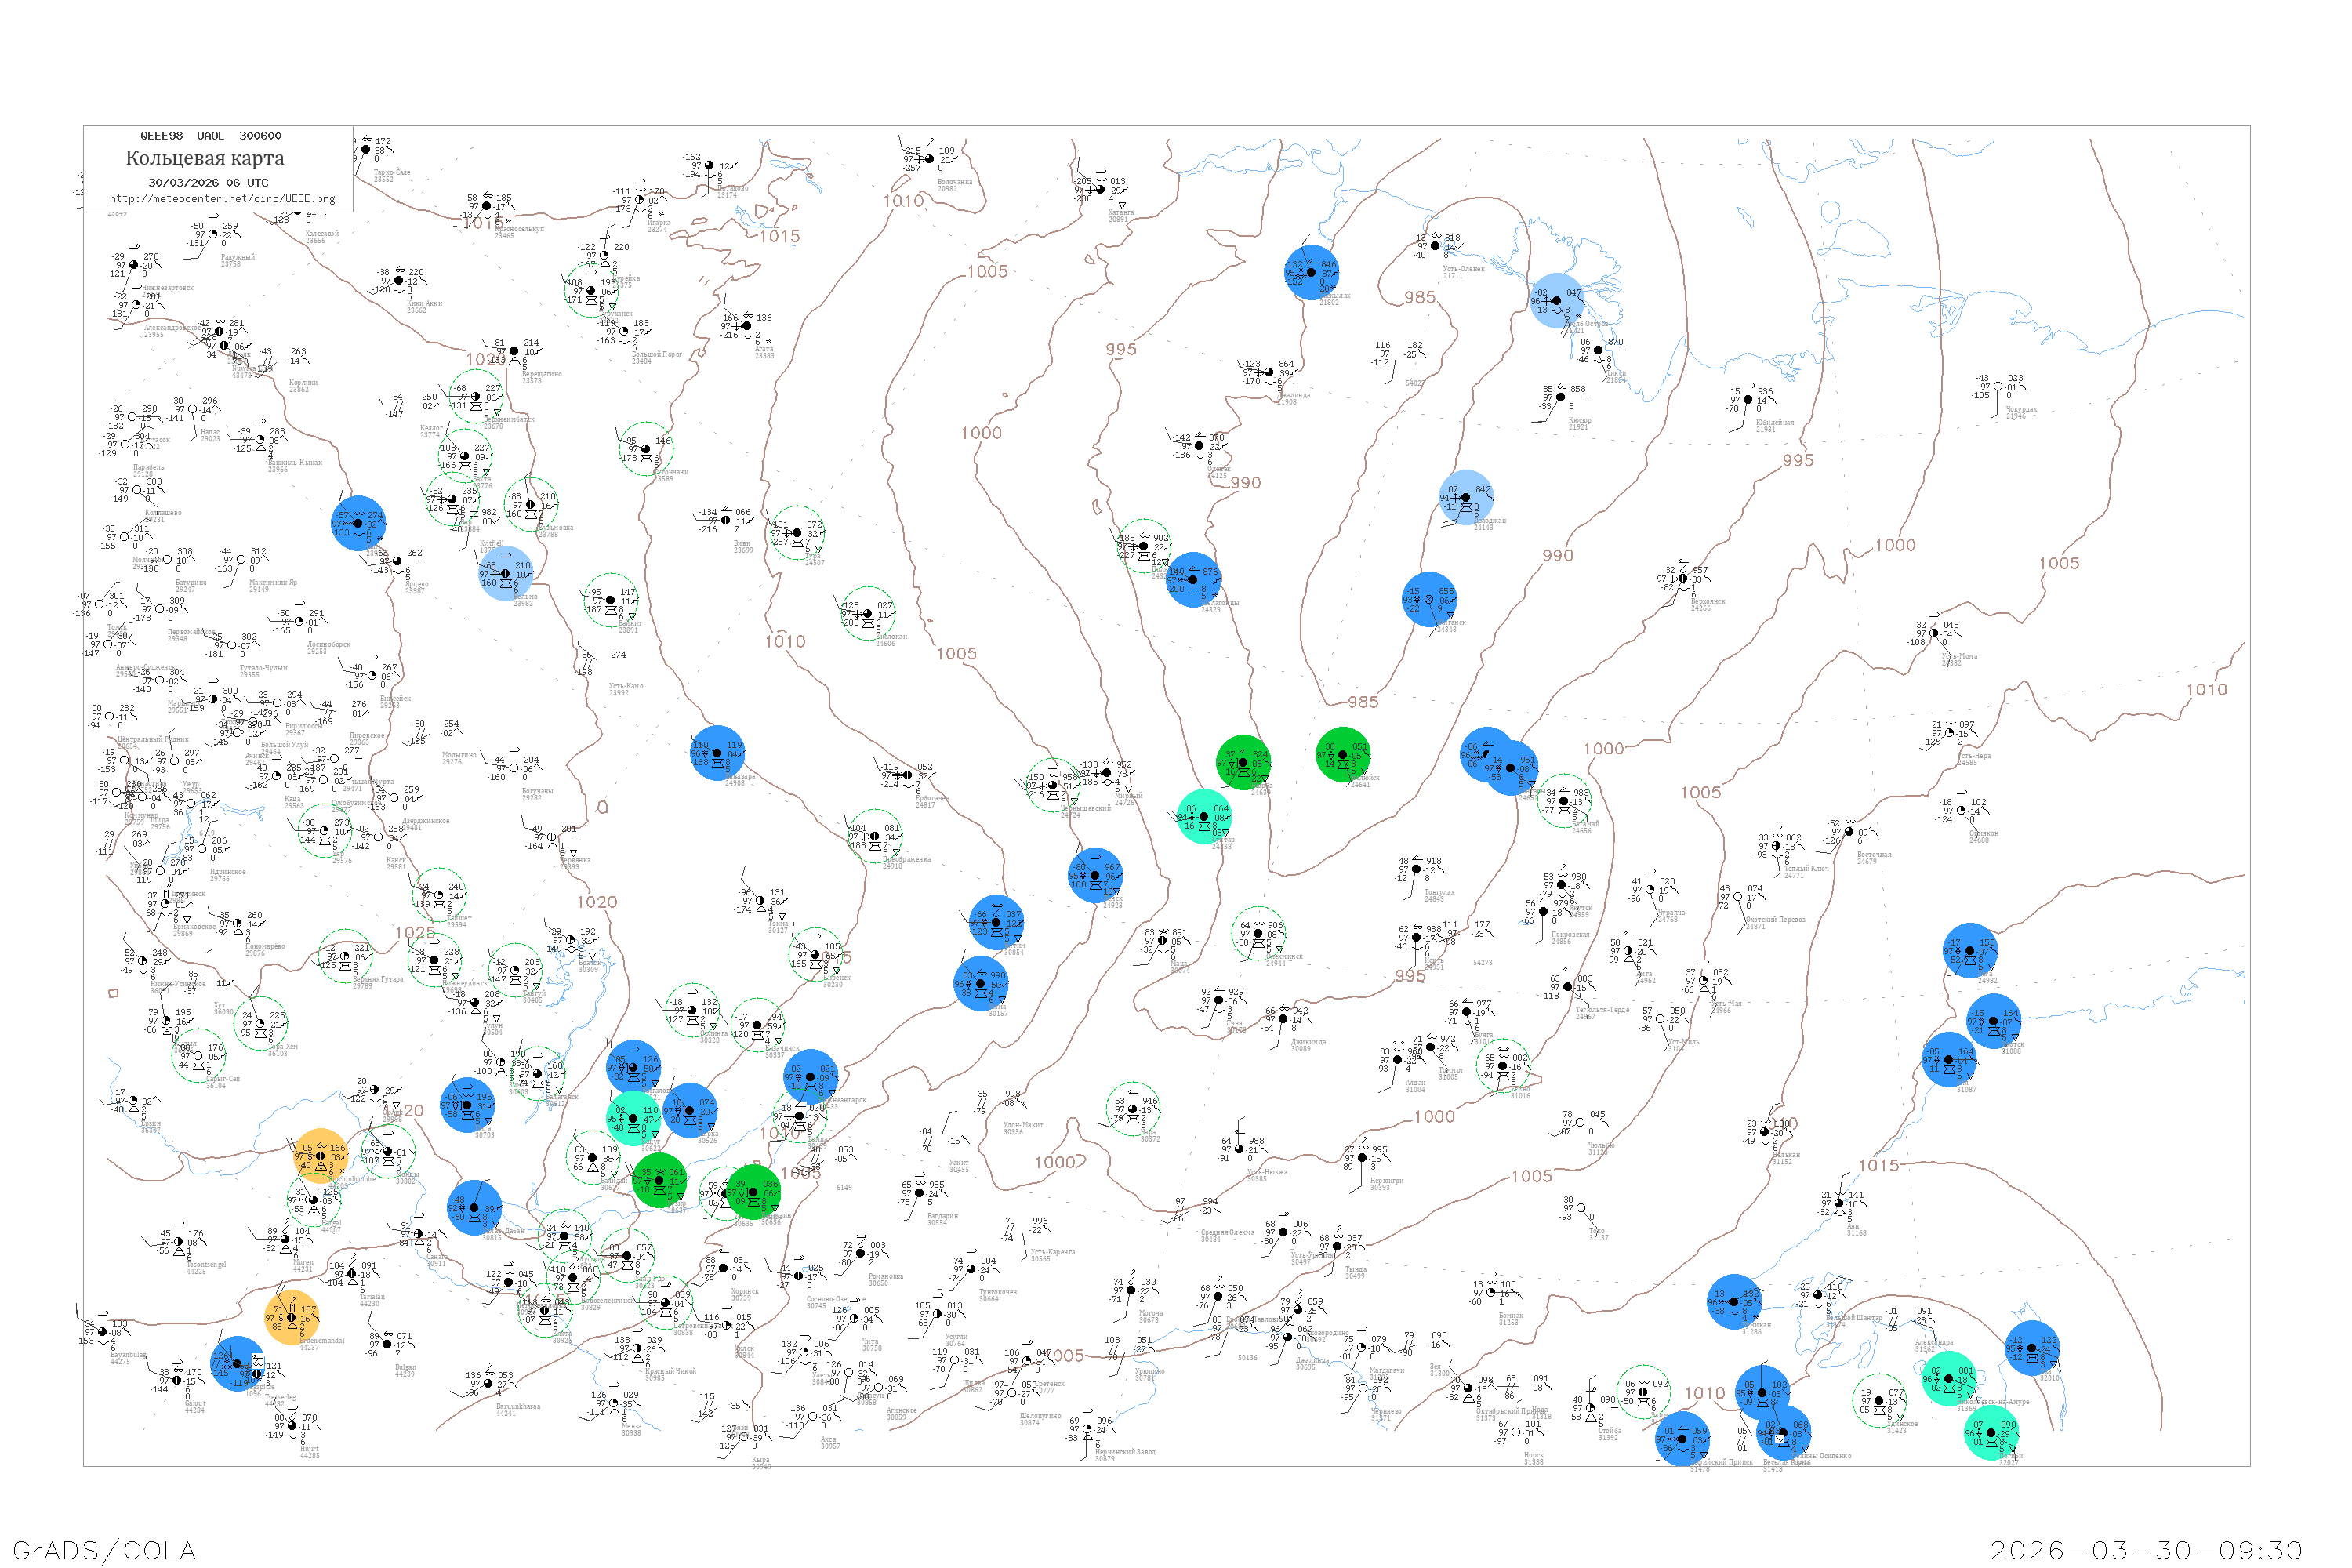Select the blue Saskylakh 21802 station circle
This screenshot has height=1568, width=2352.
(1311, 272)
